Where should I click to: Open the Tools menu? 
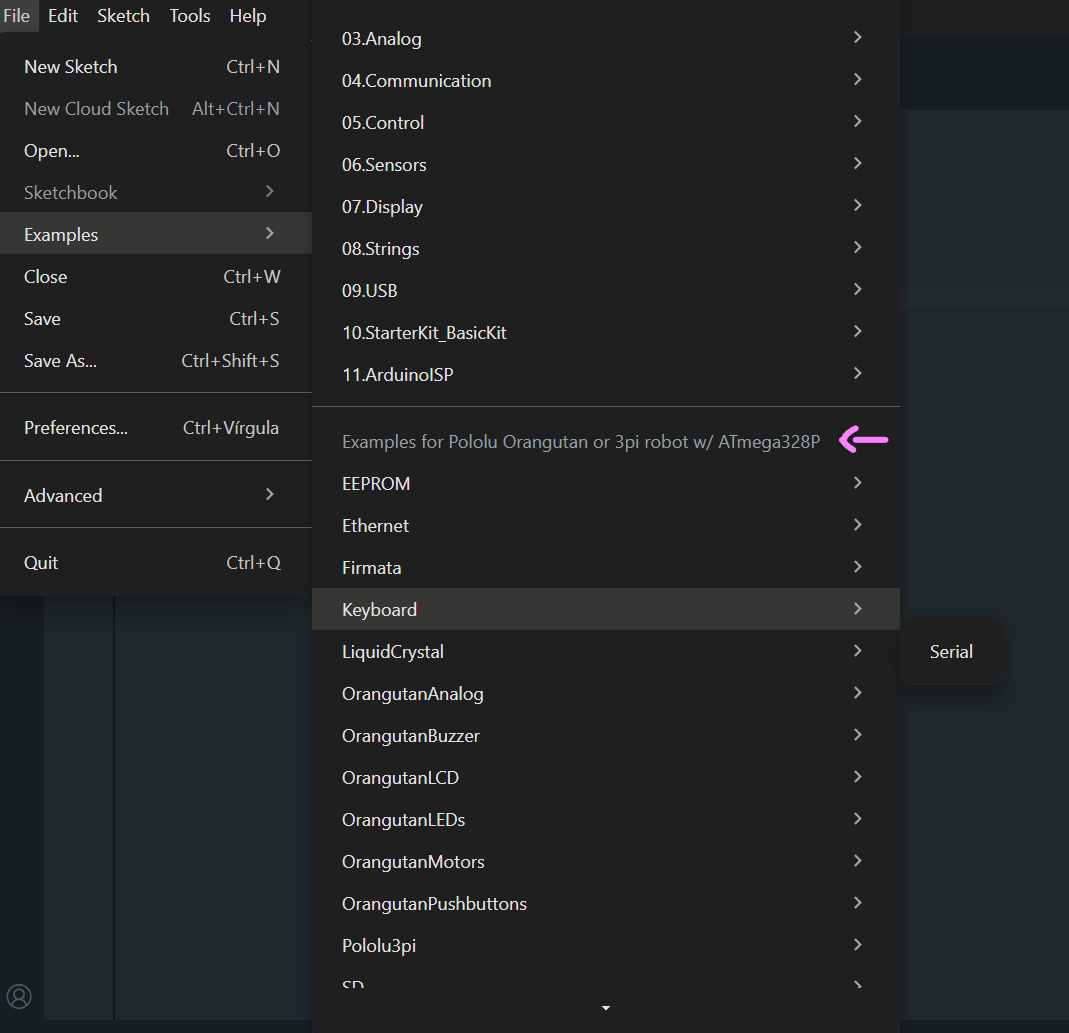tap(190, 16)
